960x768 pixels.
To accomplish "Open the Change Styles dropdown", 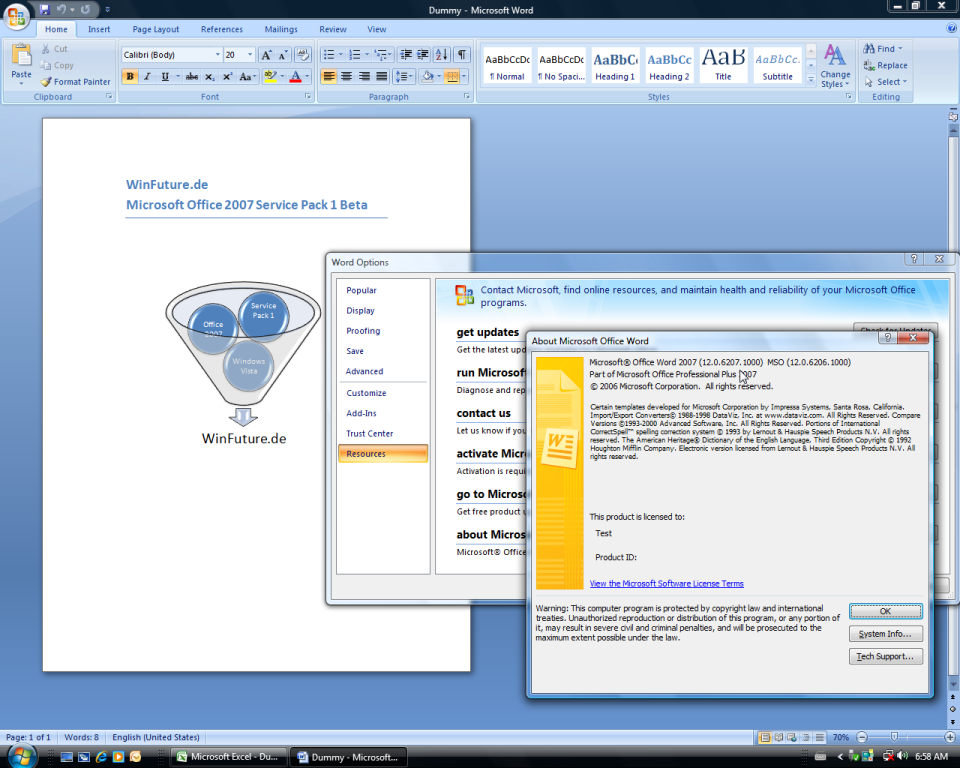I will pos(835,66).
